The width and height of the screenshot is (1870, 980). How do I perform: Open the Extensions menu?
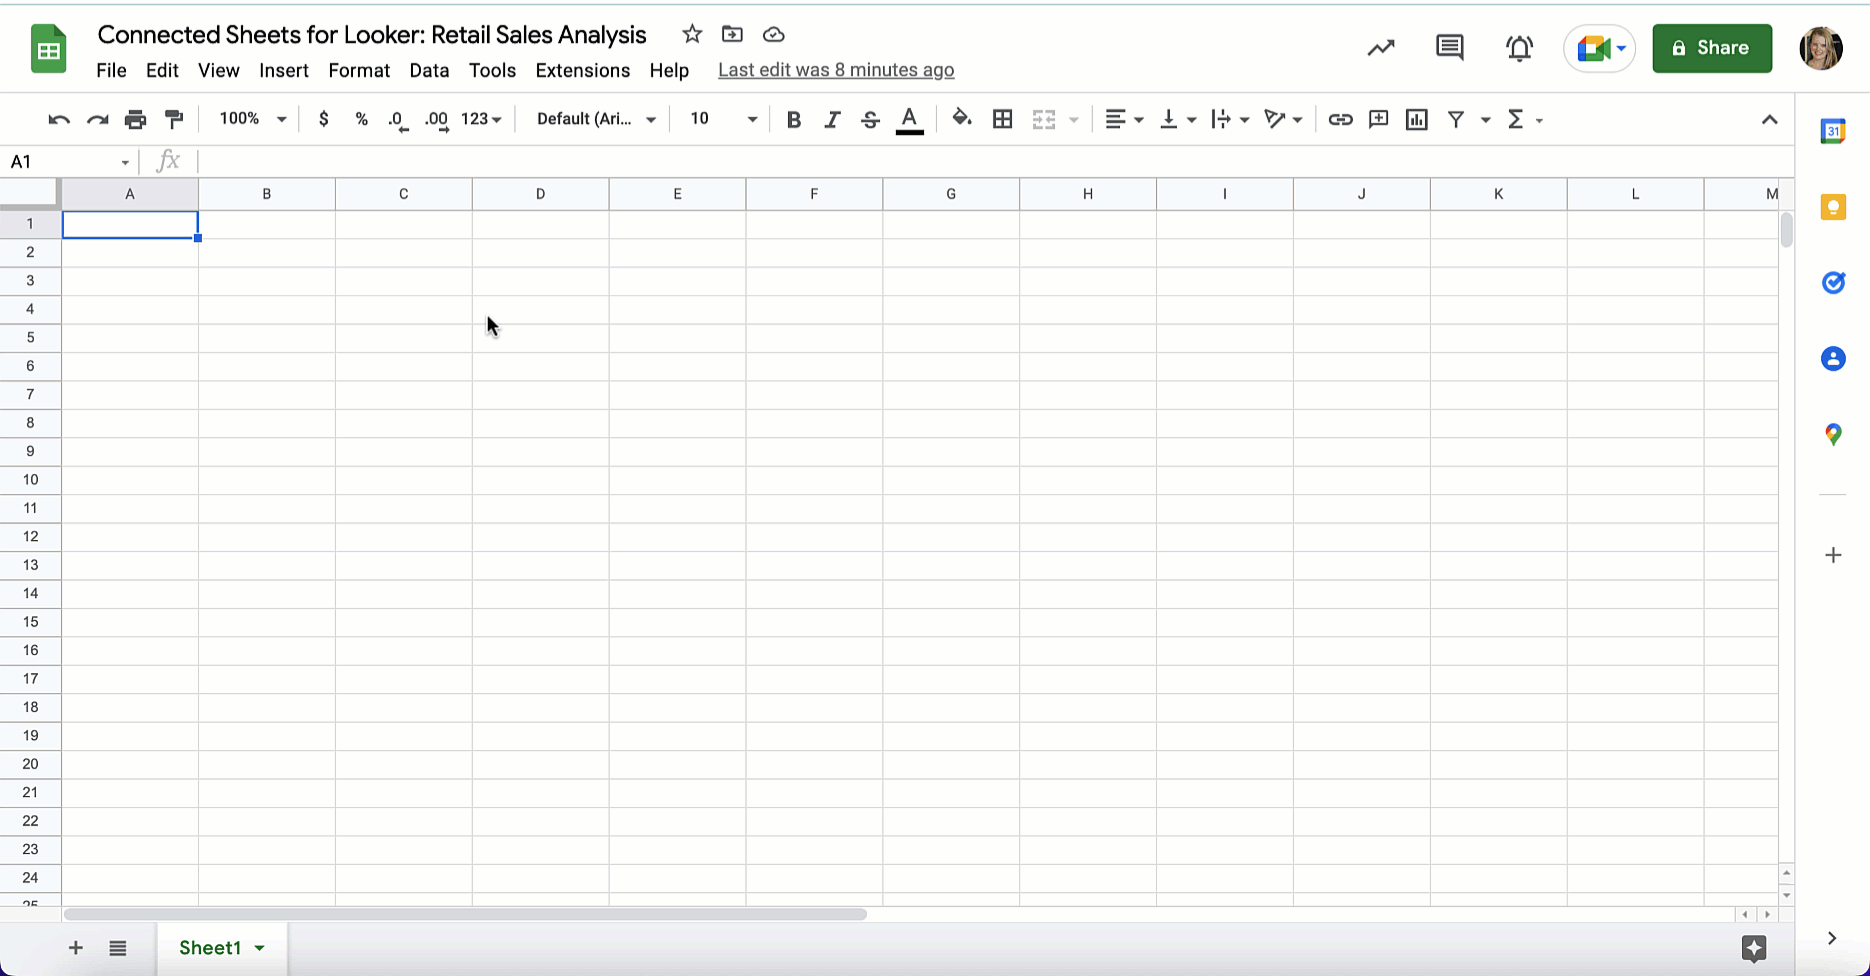click(582, 70)
